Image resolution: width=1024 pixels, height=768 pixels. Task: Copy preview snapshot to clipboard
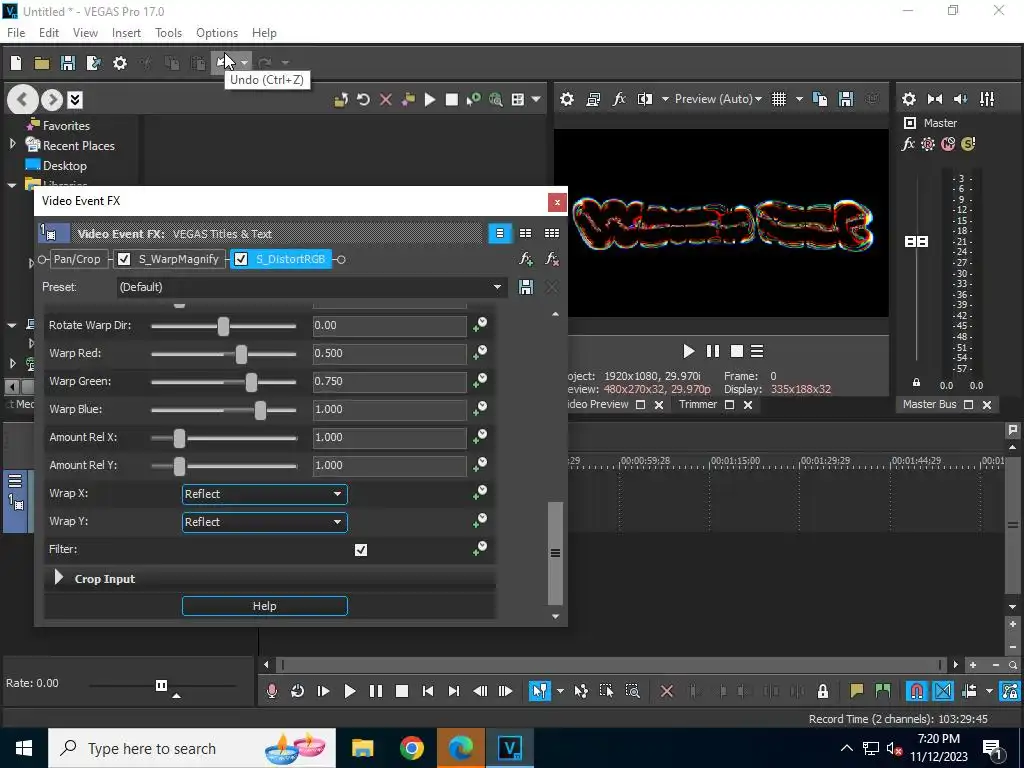(820, 99)
